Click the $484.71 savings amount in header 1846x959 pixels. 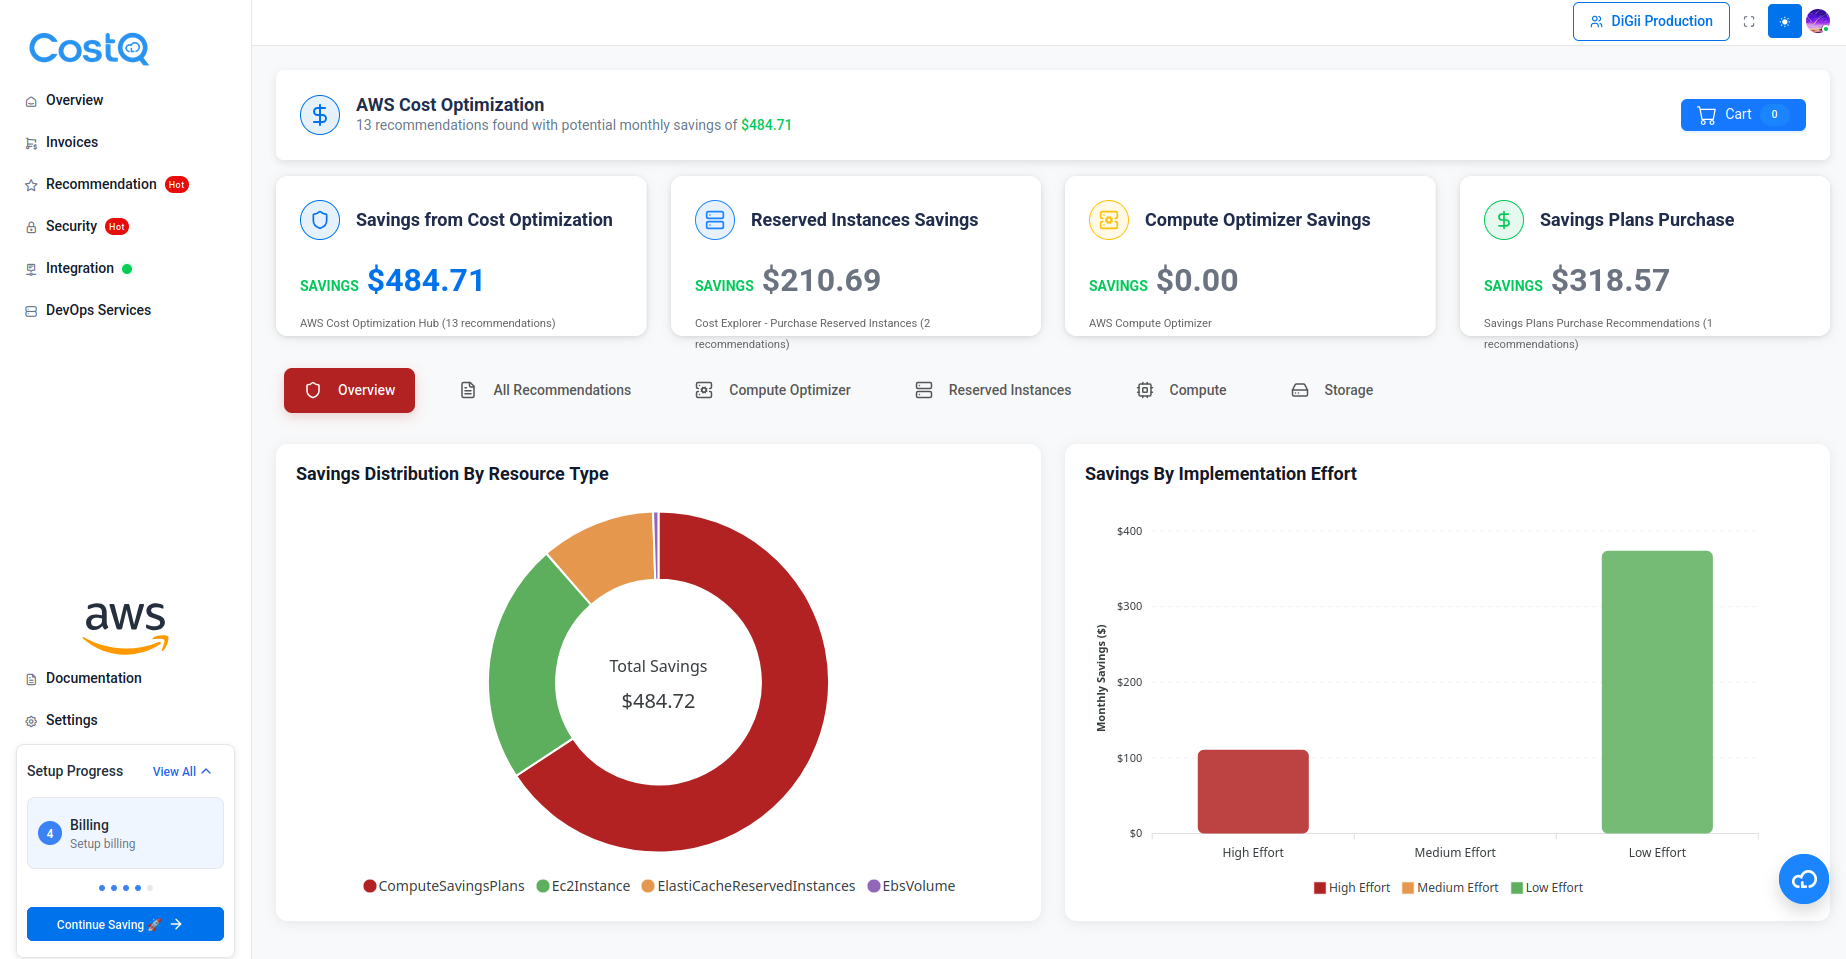click(x=766, y=125)
